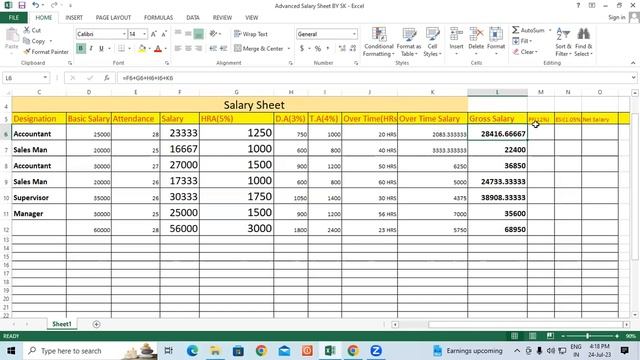Click the Name Box showing L6
The image size is (640, 360).
[25, 78]
